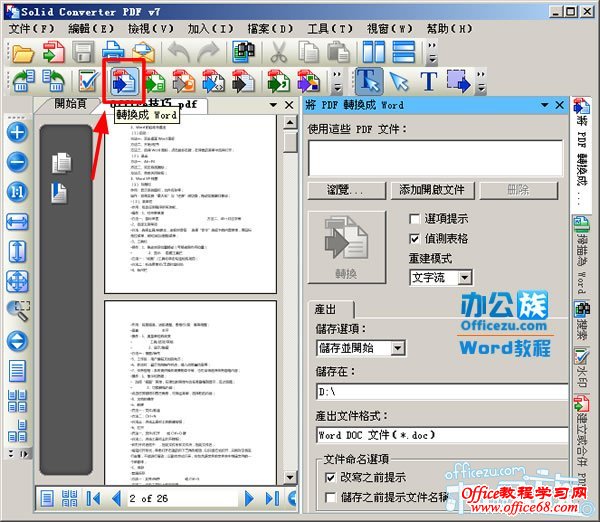Click the 使用這些 PDF 文件 list box

pyautogui.click(x=435, y=158)
